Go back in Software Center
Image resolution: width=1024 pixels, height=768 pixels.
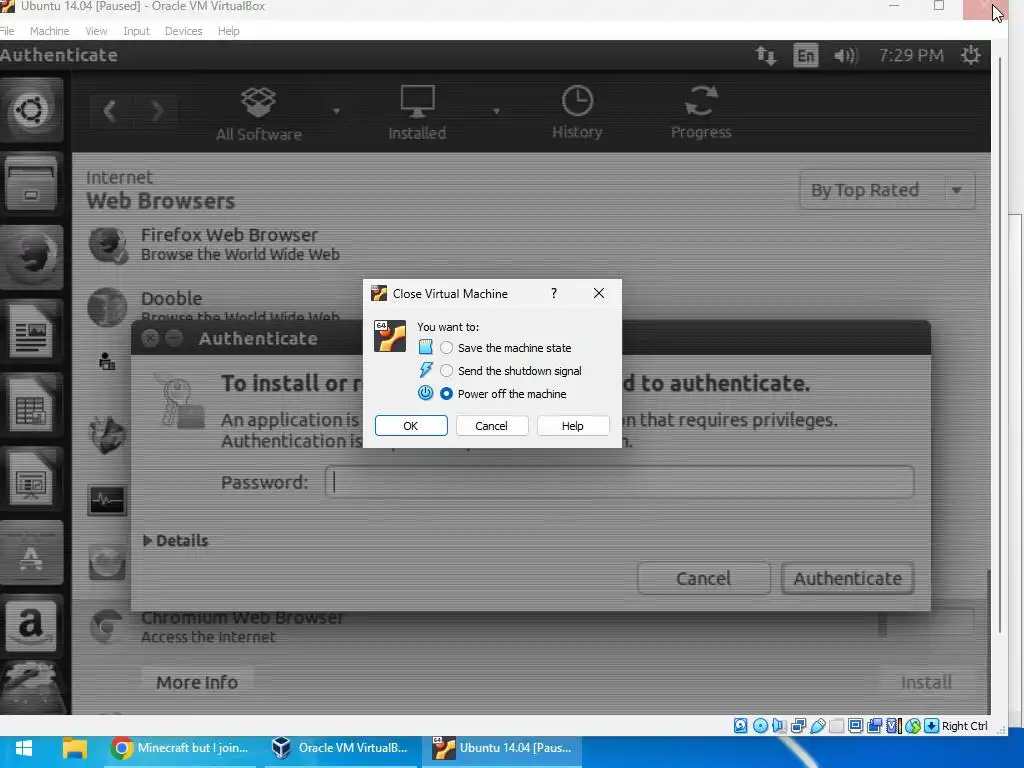pos(110,111)
